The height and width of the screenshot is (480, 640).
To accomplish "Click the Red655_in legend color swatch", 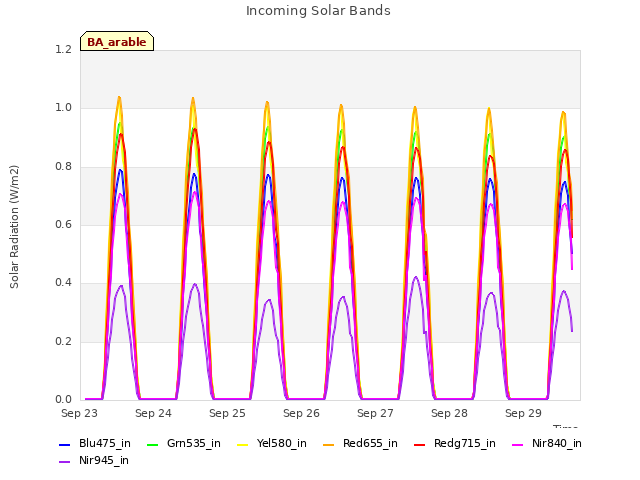I will click(x=329, y=444).
